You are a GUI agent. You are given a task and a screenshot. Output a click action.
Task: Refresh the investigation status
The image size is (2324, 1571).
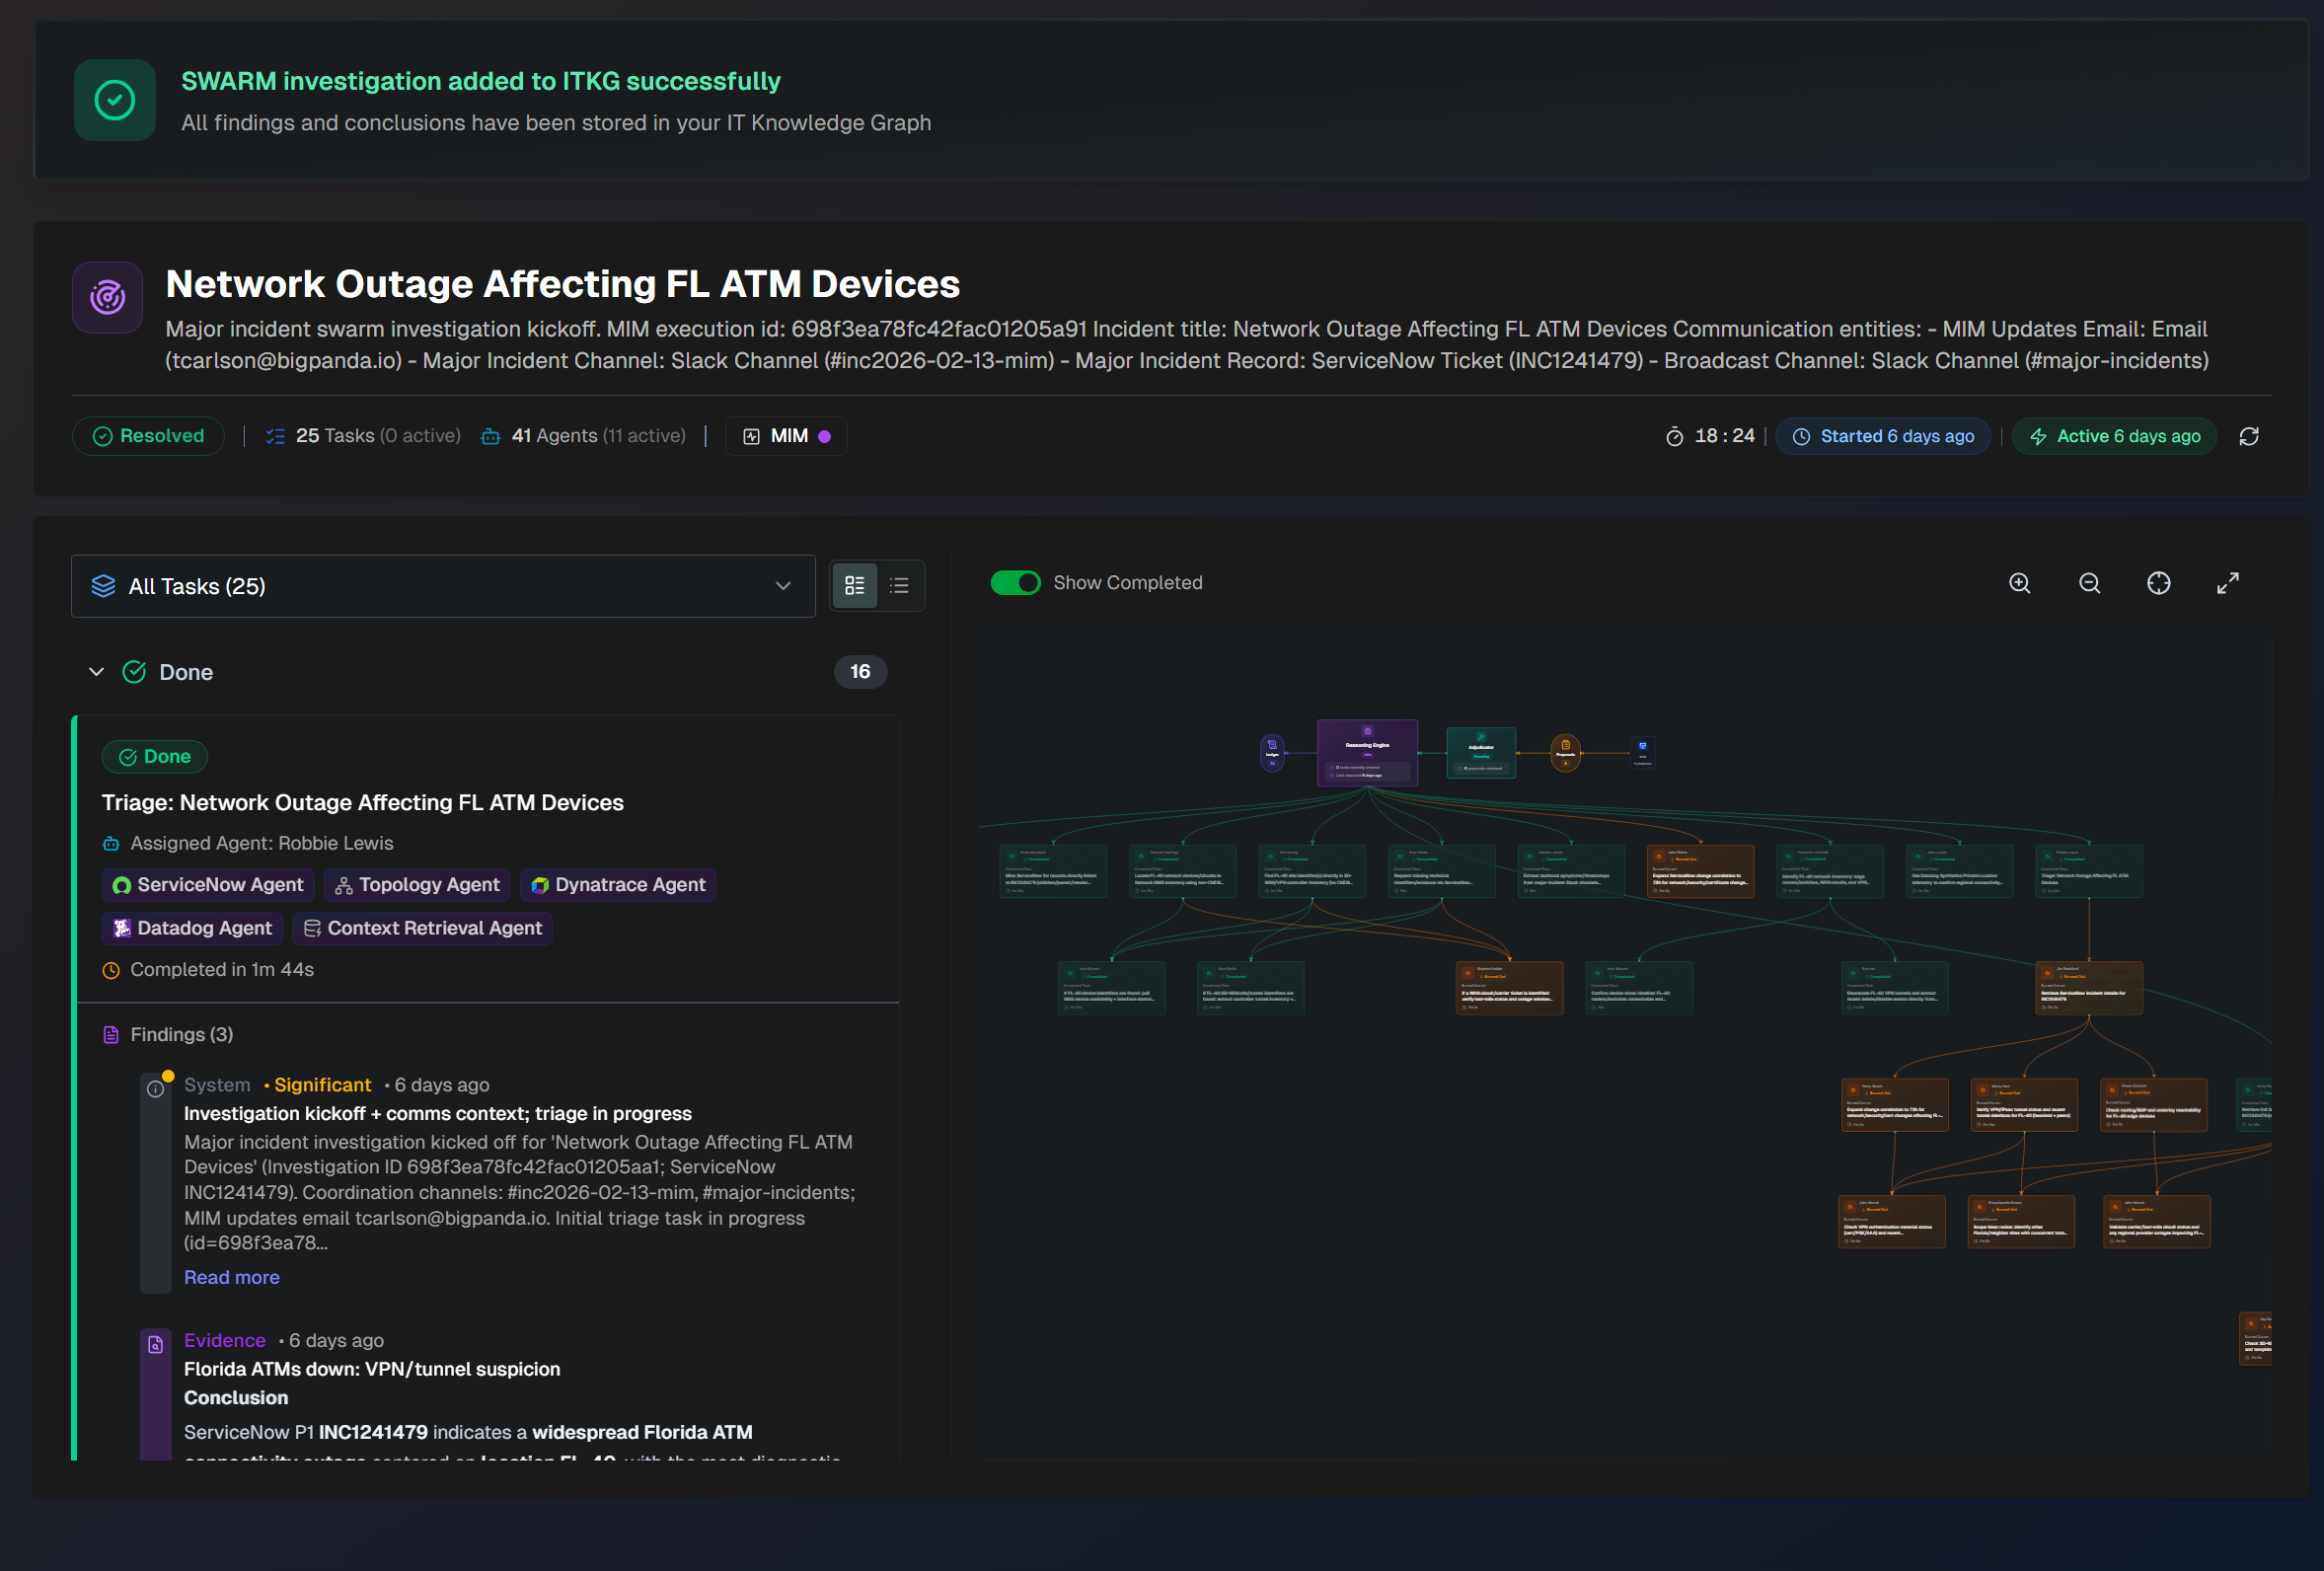click(2248, 436)
